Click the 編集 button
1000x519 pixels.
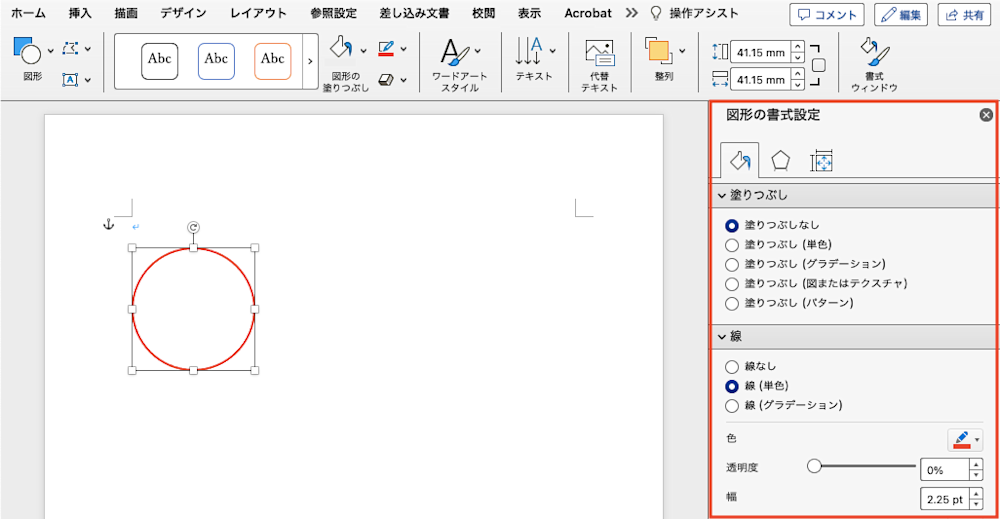901,15
